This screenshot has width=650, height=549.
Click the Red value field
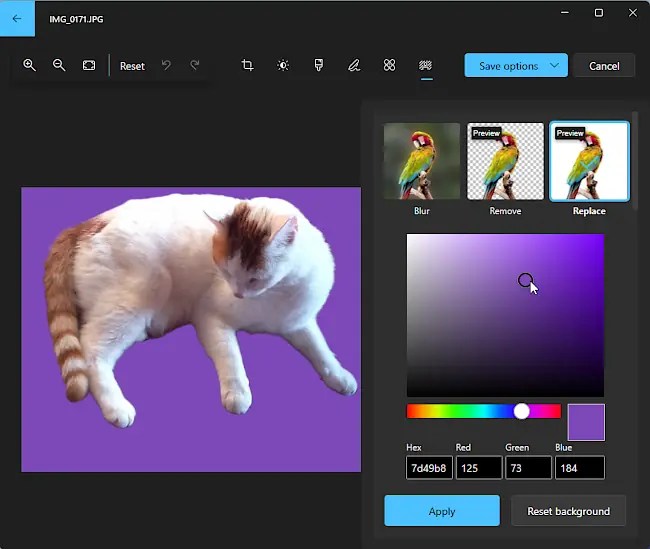[479, 468]
